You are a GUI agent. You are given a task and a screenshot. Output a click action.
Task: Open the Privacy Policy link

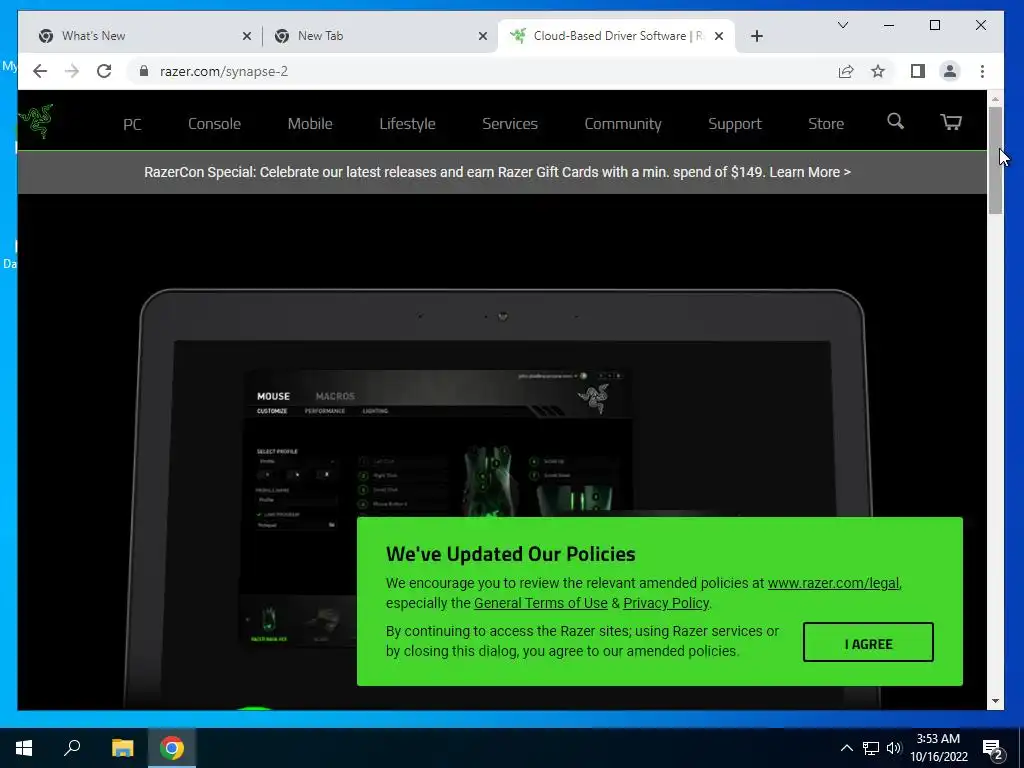(x=665, y=603)
